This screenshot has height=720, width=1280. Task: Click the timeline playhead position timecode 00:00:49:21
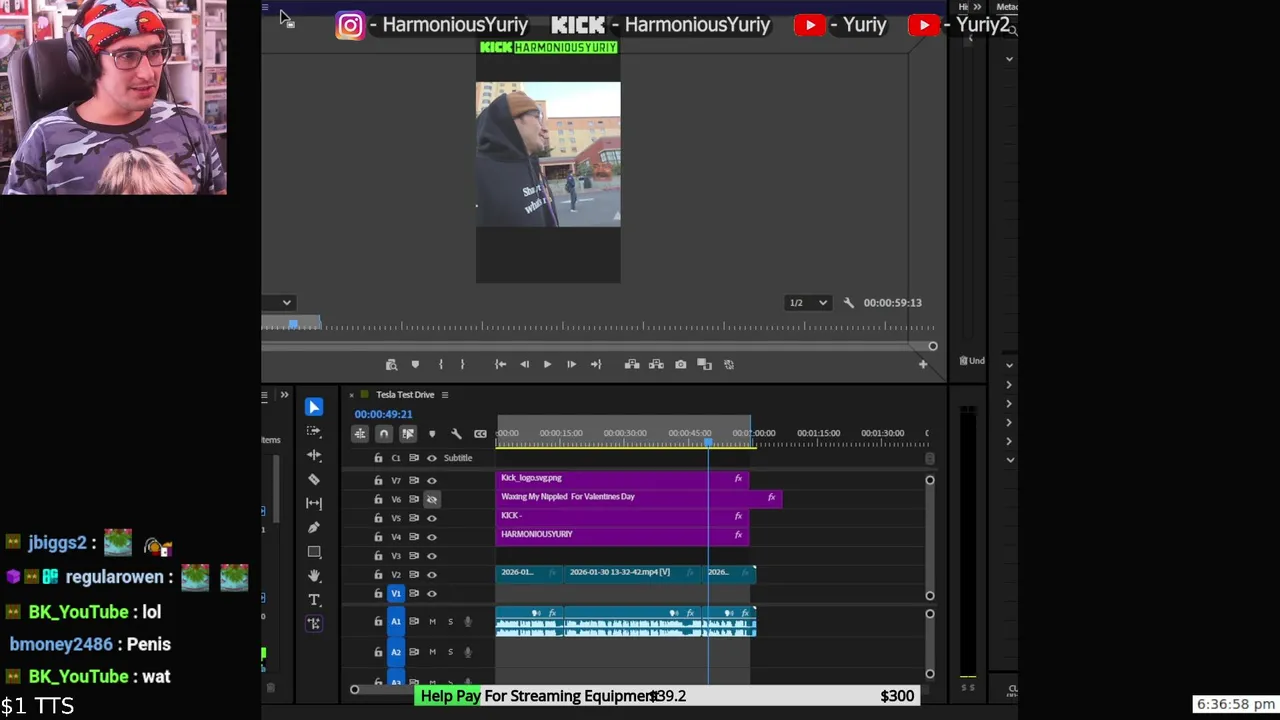click(x=383, y=414)
